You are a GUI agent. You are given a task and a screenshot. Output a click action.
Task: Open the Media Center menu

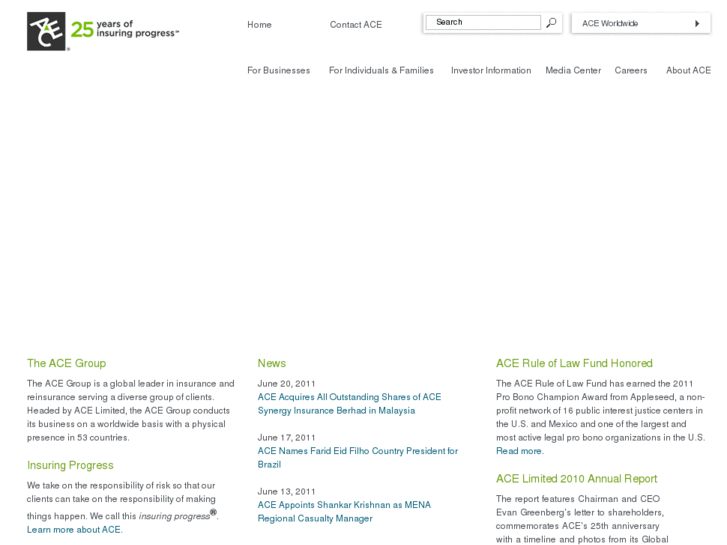[573, 71]
